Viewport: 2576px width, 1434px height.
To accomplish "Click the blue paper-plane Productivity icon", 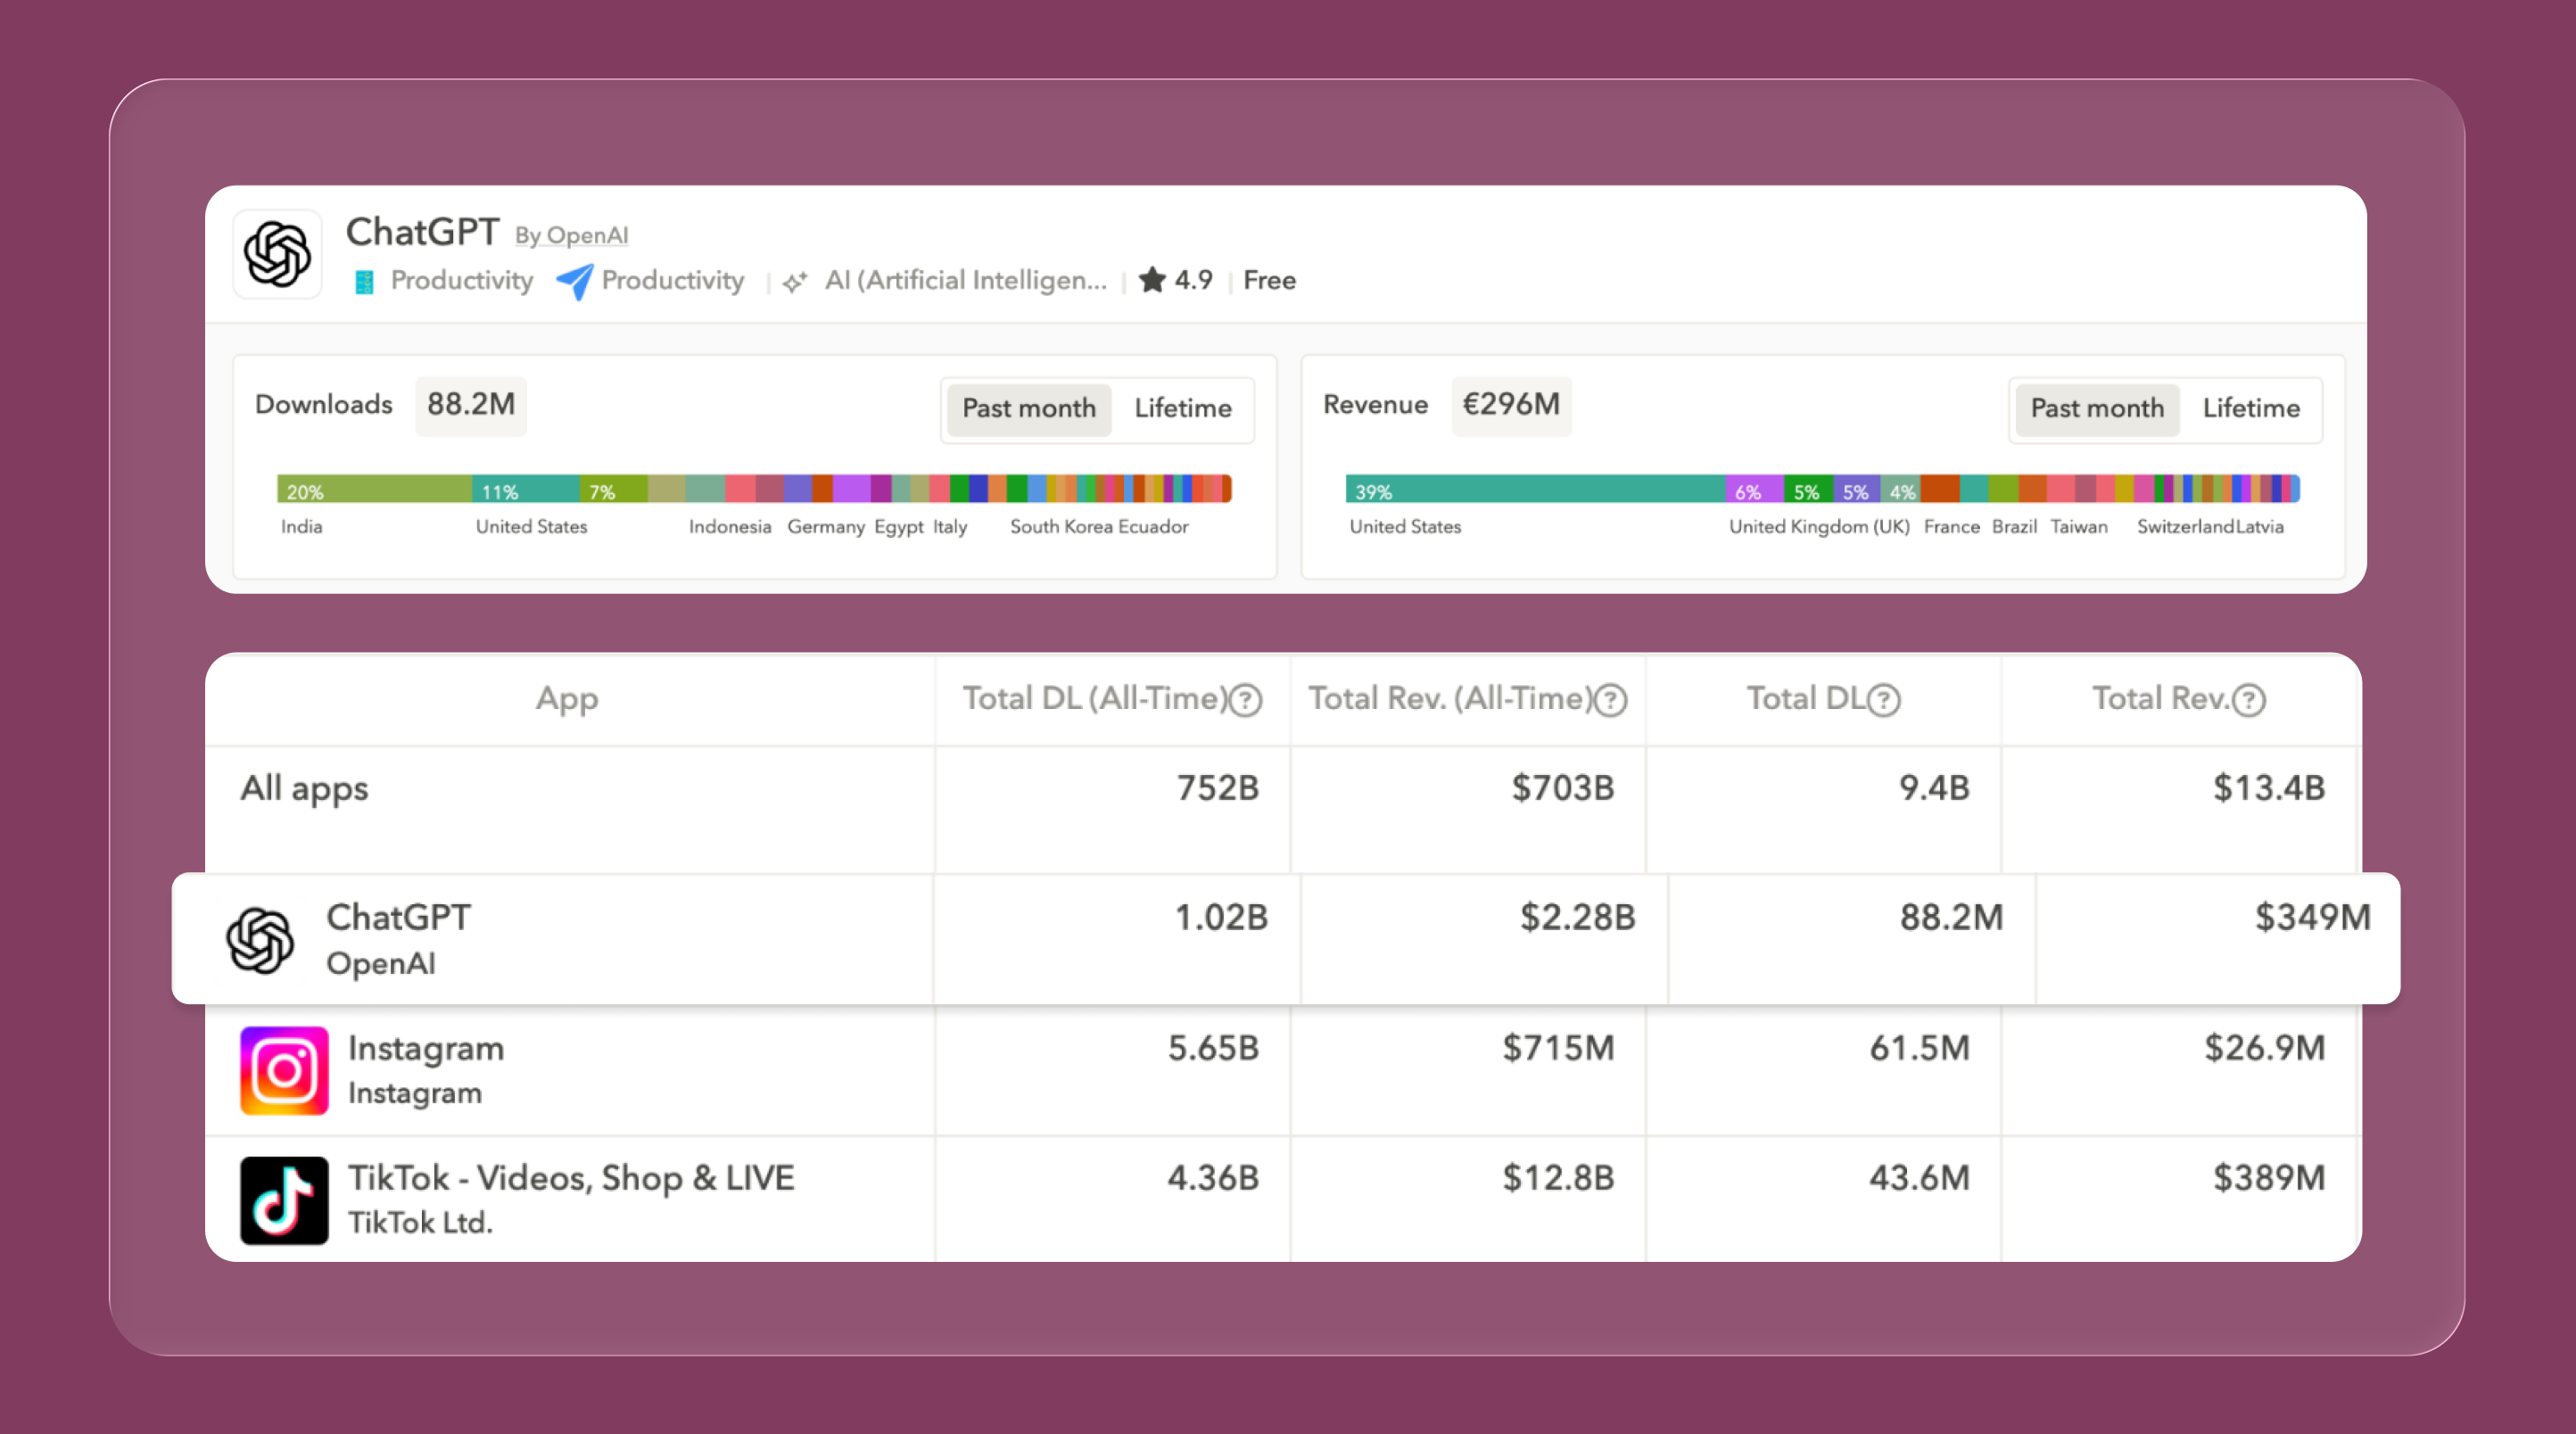I will coord(575,281).
